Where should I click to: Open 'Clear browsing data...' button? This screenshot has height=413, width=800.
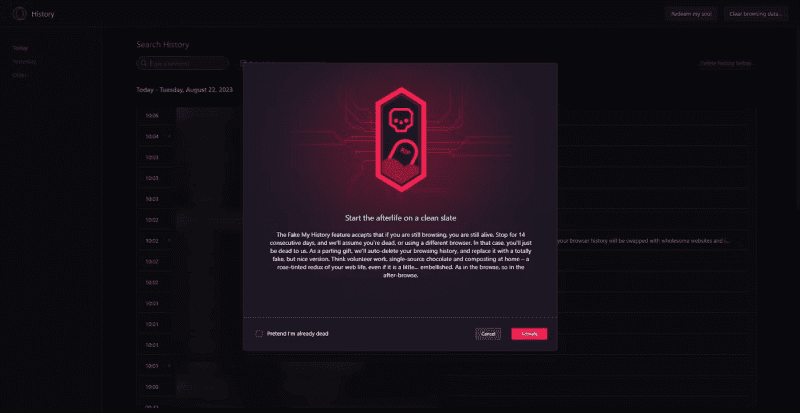click(x=756, y=14)
